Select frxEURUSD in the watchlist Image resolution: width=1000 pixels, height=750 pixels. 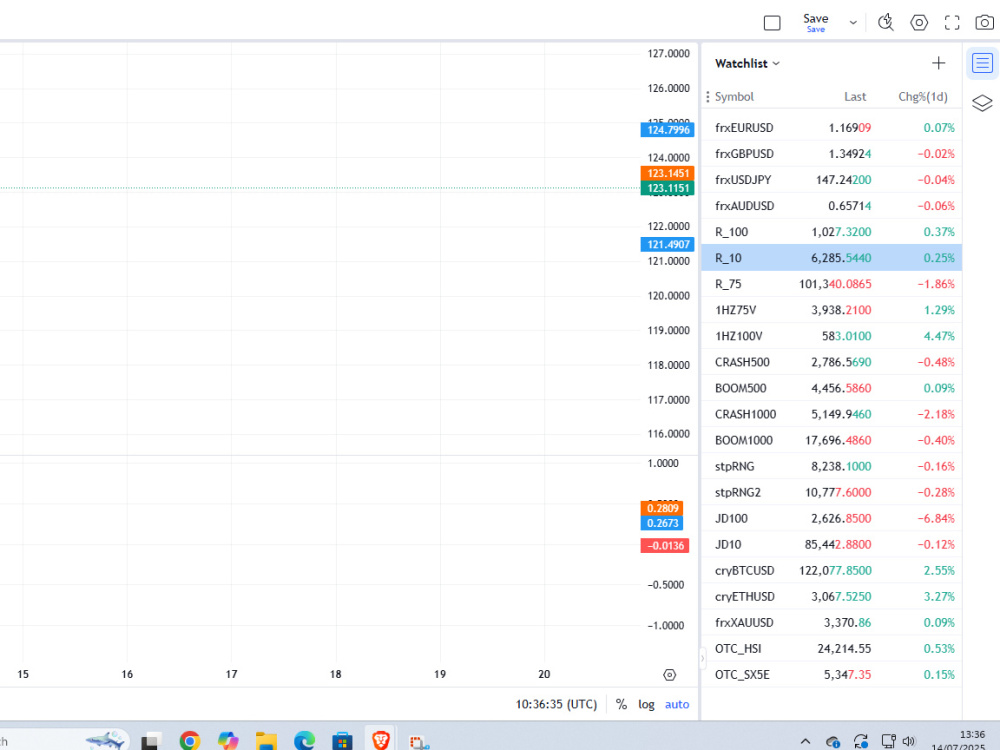(831, 128)
